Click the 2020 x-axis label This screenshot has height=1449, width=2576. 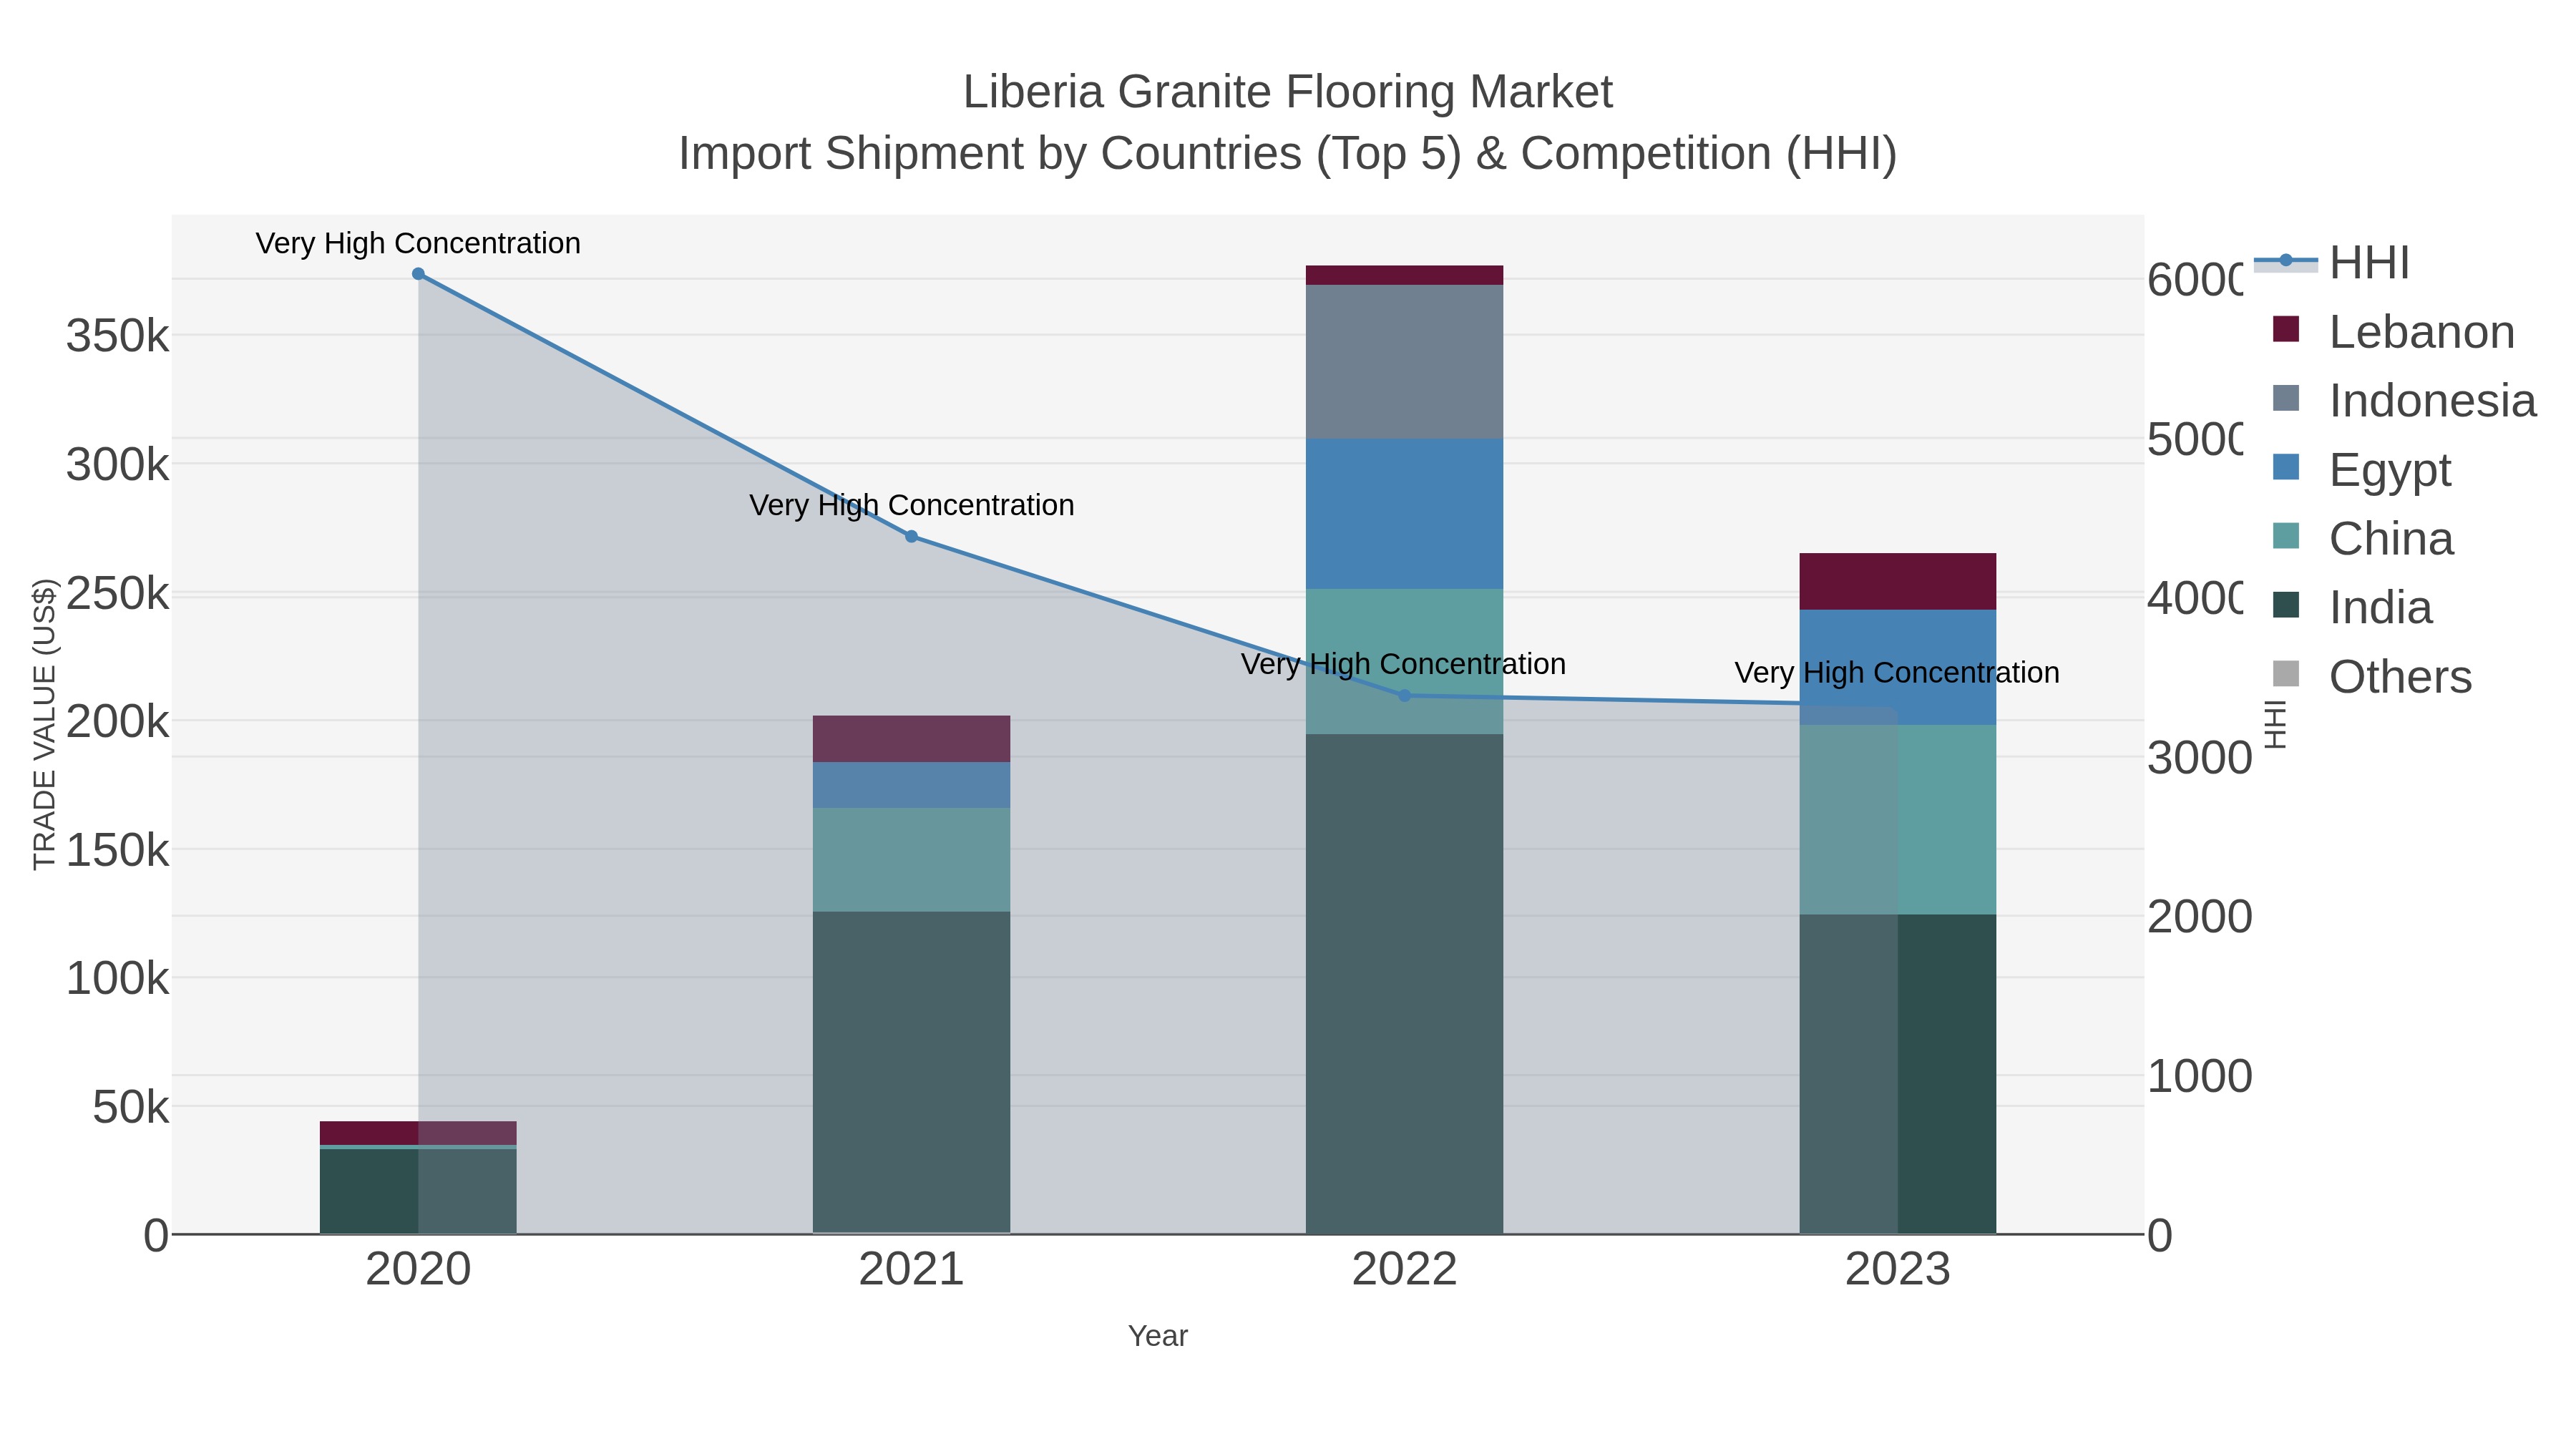pyautogui.click(x=418, y=1270)
